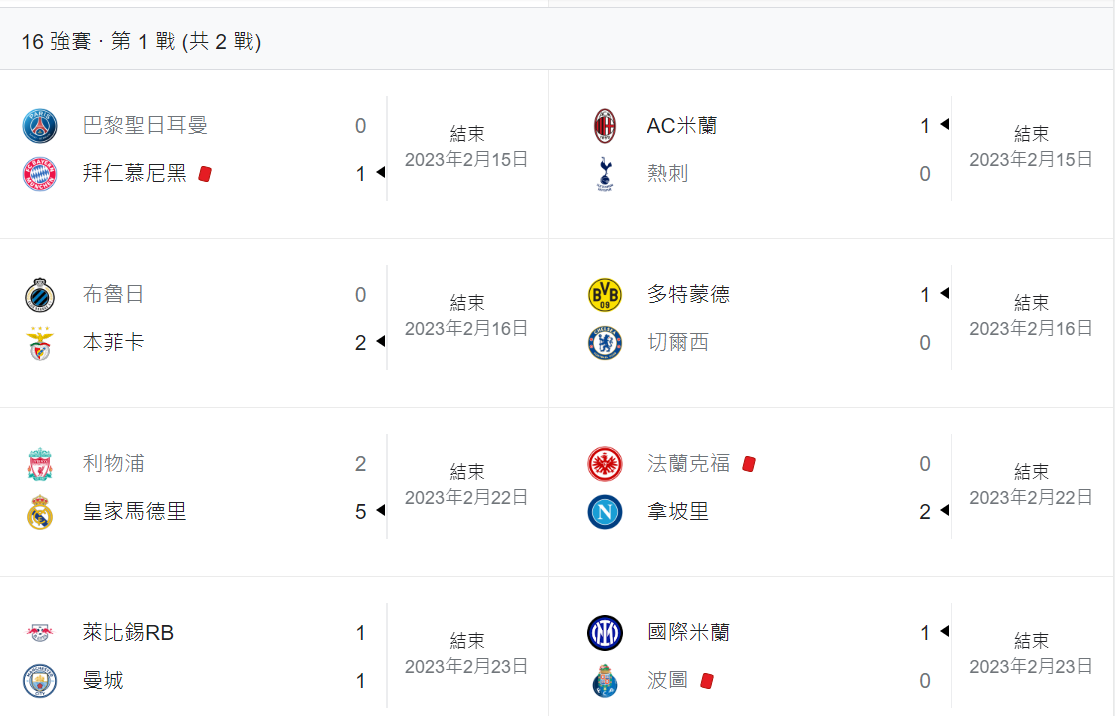
Task: Open the 萊比錫RB team link
Action: tap(128, 633)
